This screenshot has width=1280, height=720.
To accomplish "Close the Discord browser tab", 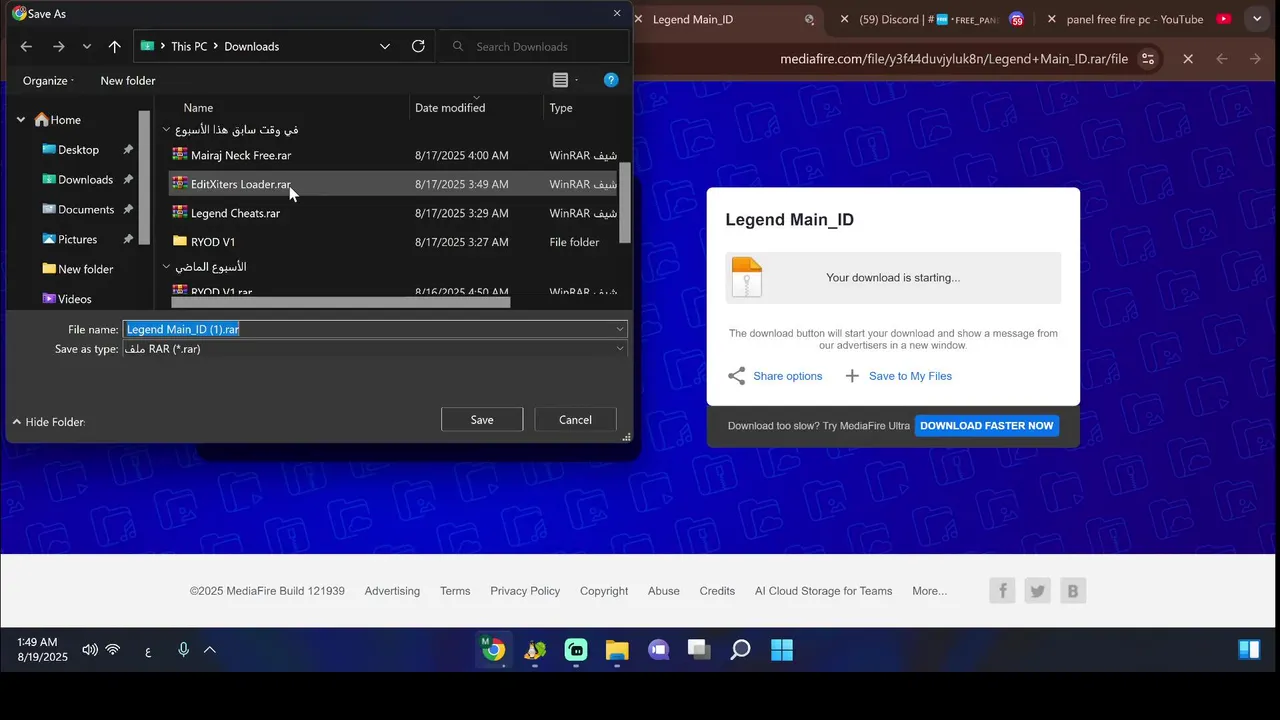I will pyautogui.click(x=844, y=19).
